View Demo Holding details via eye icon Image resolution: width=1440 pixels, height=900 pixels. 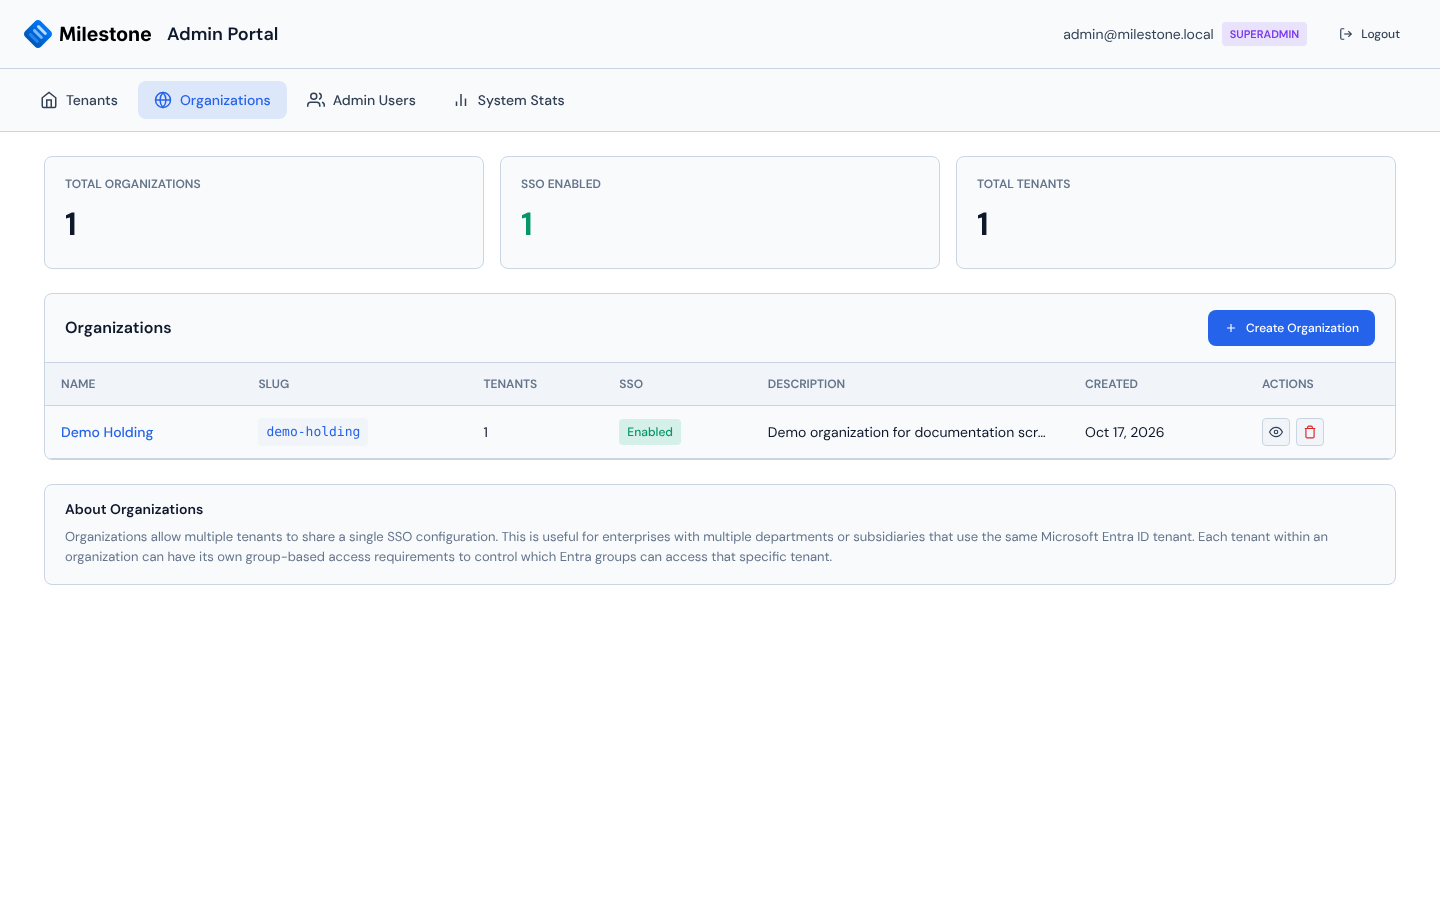pyautogui.click(x=1276, y=432)
